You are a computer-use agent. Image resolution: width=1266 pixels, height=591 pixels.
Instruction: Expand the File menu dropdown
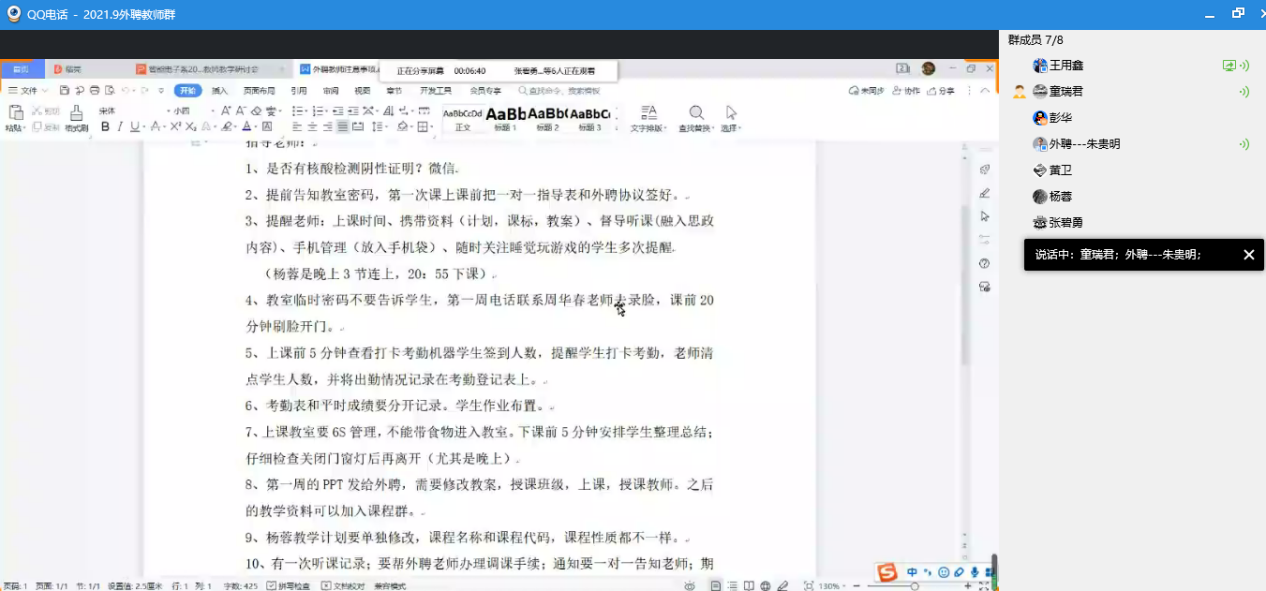point(28,90)
